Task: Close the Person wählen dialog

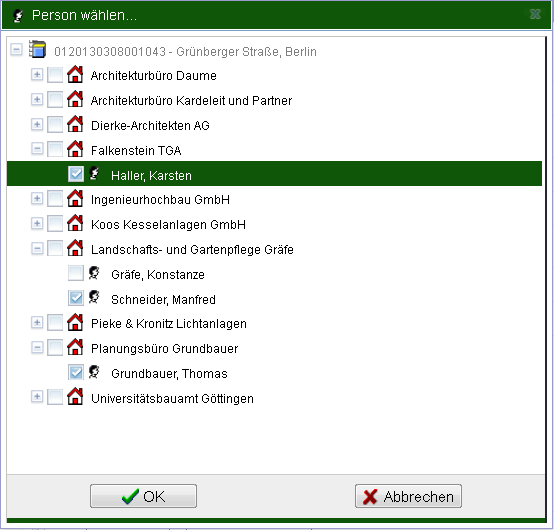Action: tap(535, 14)
